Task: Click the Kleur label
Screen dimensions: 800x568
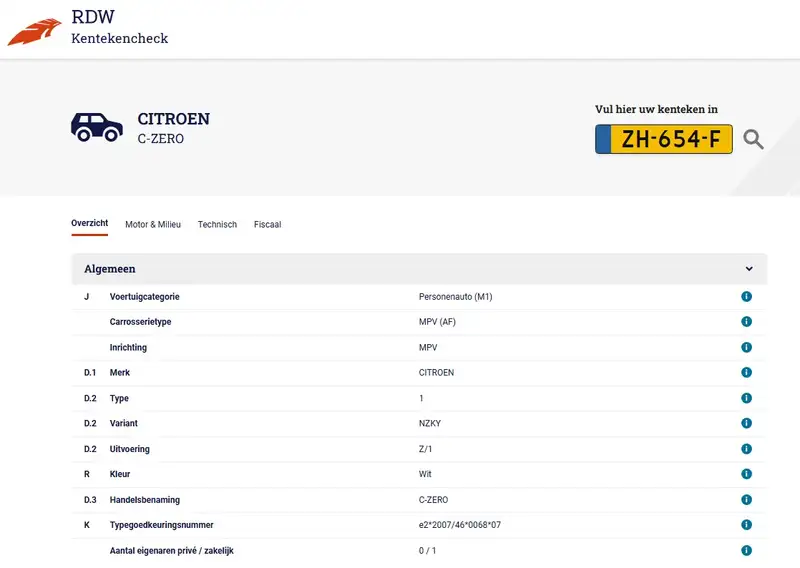Action: point(120,474)
